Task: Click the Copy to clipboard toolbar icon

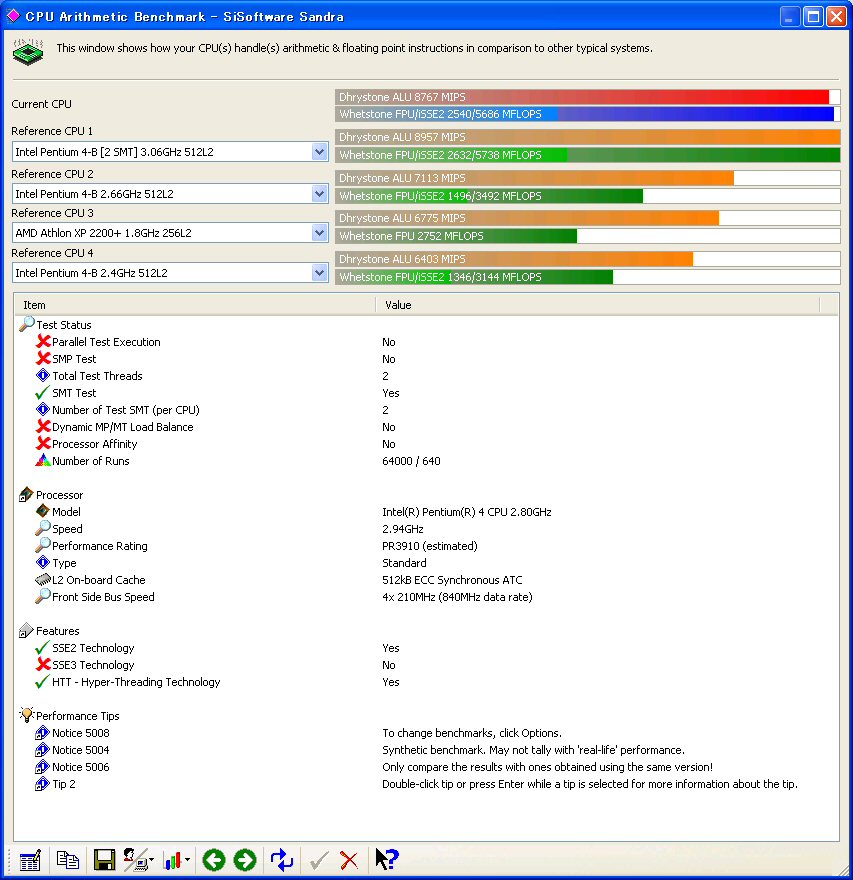Action: coord(68,860)
